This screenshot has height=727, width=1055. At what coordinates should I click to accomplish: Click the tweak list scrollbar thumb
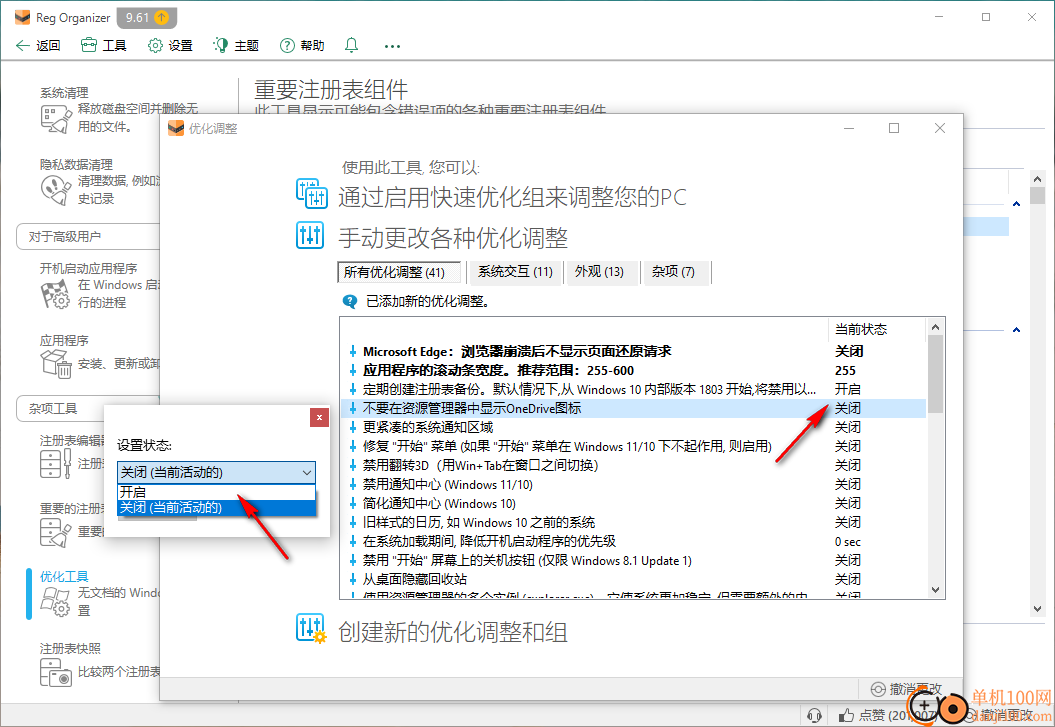tap(935, 374)
